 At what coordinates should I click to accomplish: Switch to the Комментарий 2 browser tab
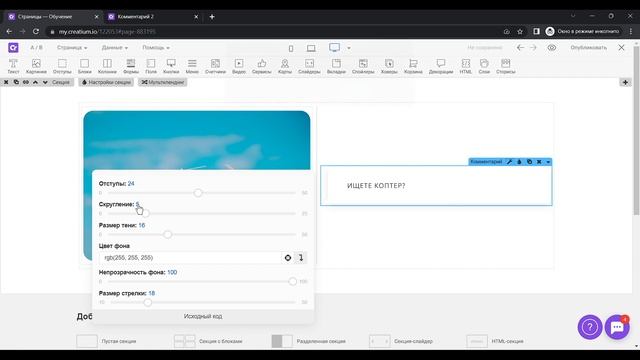(x=152, y=17)
